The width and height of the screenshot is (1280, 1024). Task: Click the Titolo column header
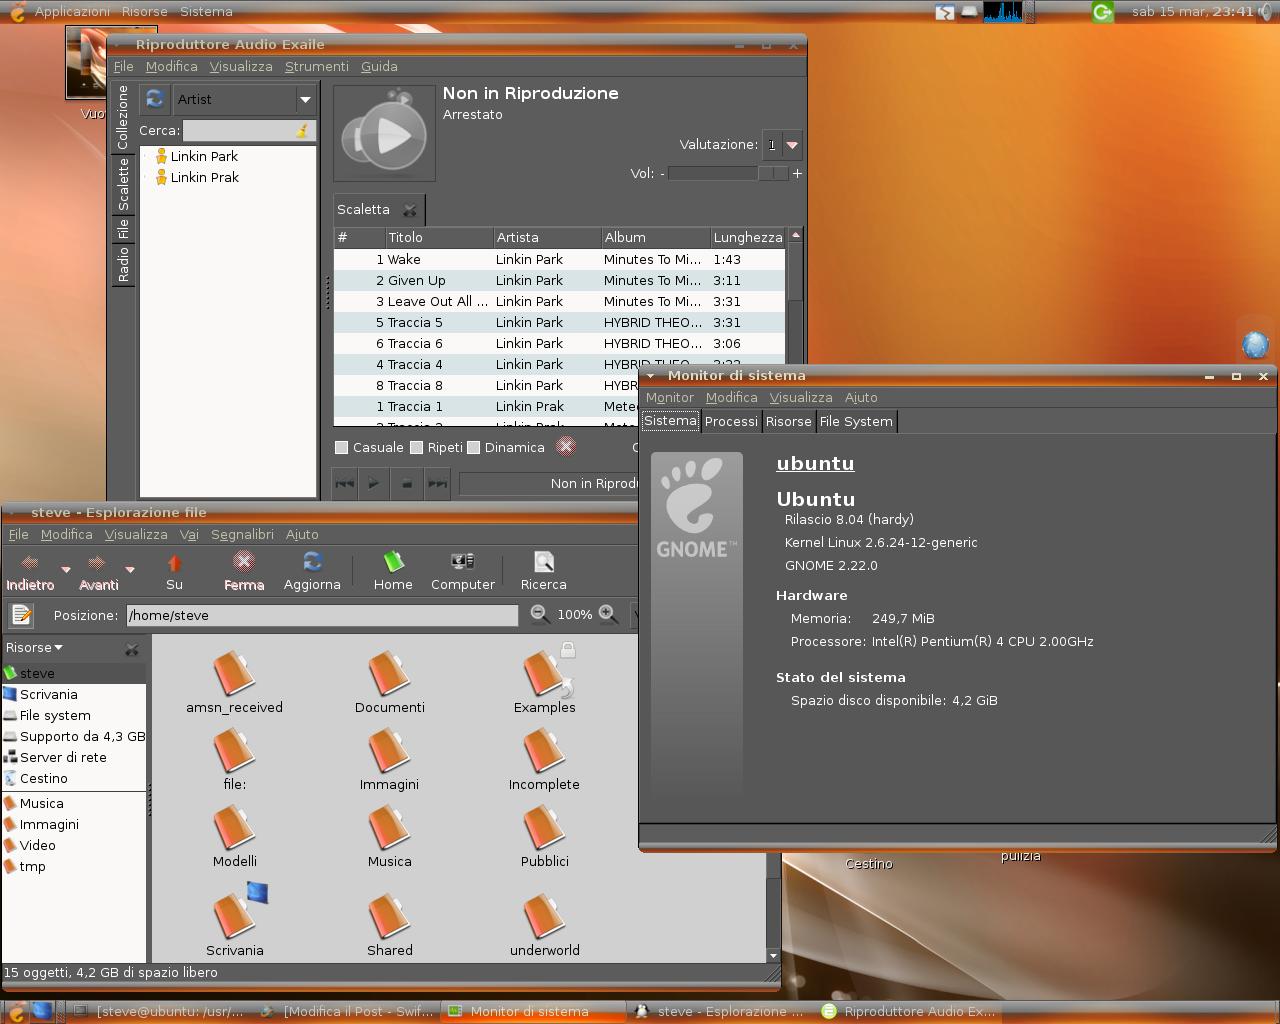pos(439,238)
